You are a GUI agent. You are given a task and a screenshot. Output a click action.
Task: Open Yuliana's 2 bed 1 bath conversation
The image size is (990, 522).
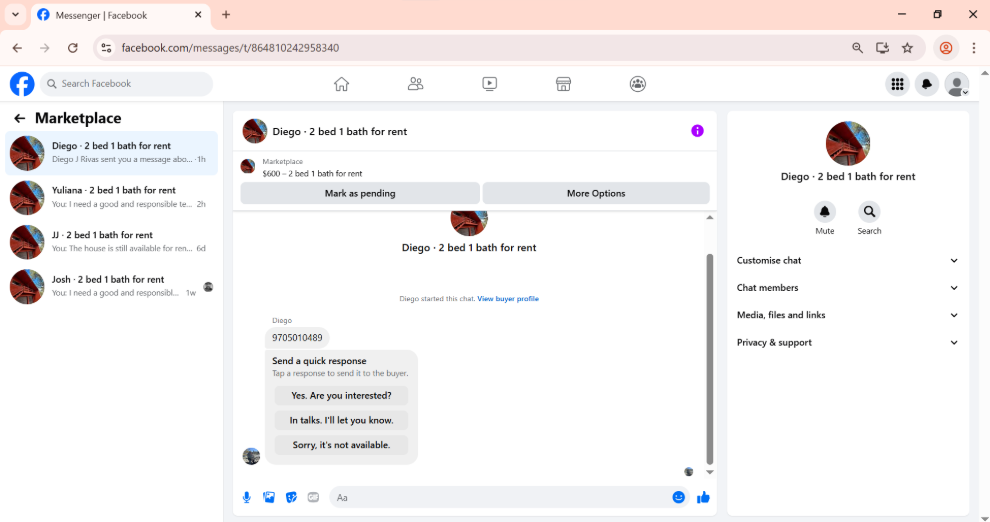pyautogui.click(x=112, y=198)
